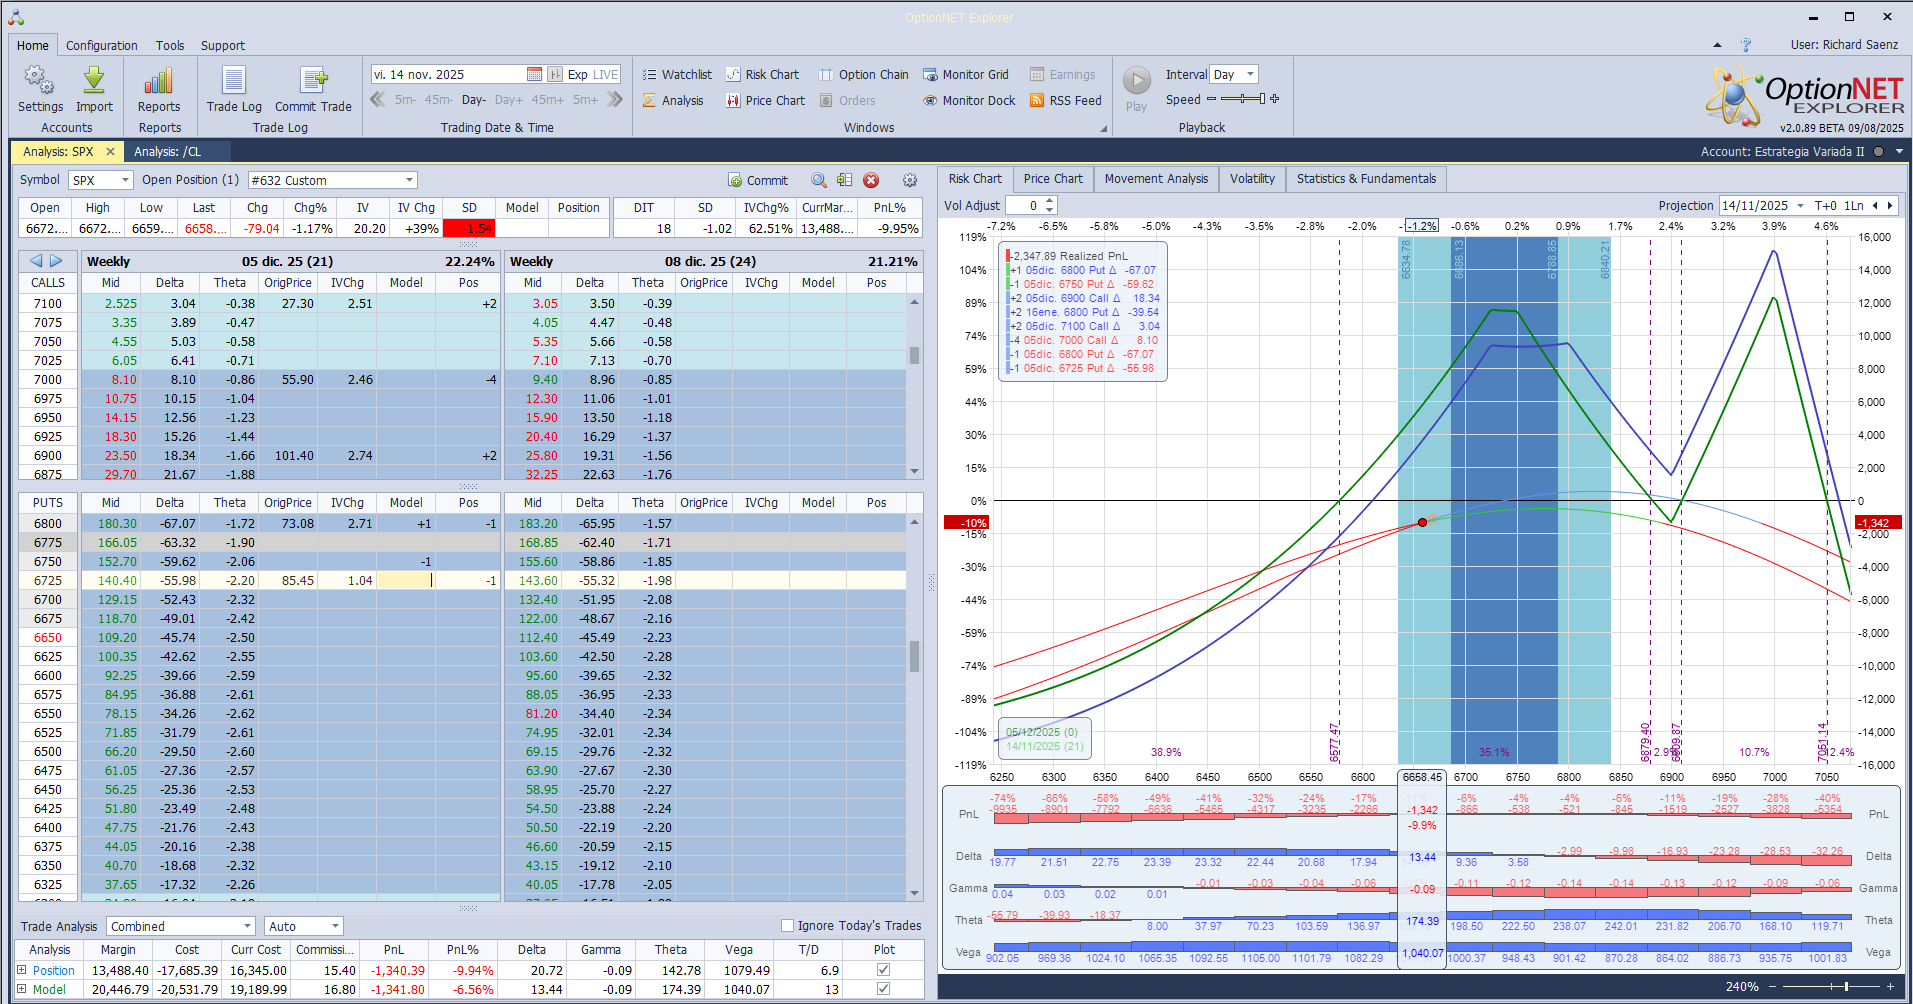Open the Monitor Grid window
The image size is (1913, 1004).
click(965, 75)
